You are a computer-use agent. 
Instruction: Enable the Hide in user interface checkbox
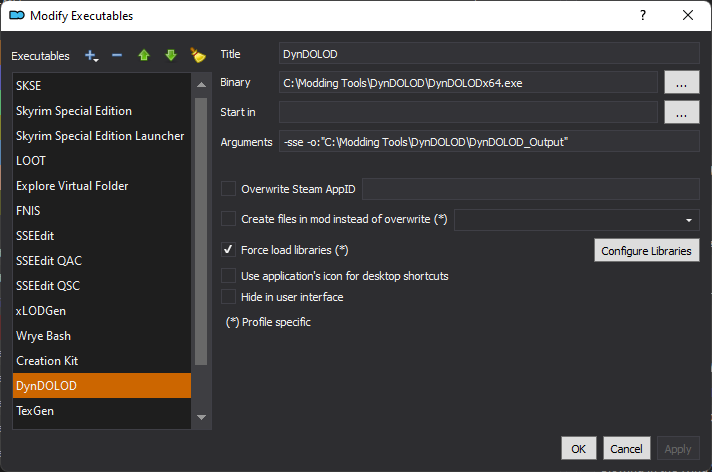[229, 297]
